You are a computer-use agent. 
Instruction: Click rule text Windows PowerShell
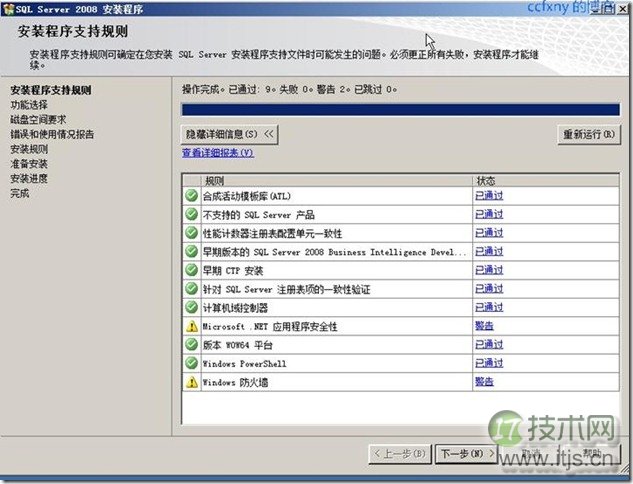coord(244,363)
